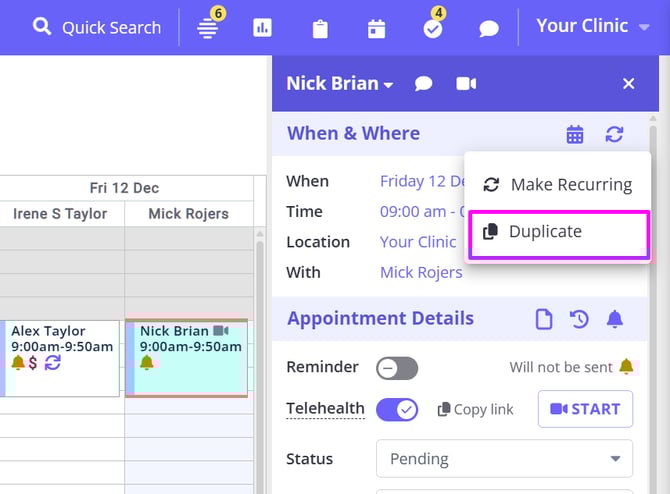
Task: Open the Status Pending dropdown
Action: pos(504,459)
